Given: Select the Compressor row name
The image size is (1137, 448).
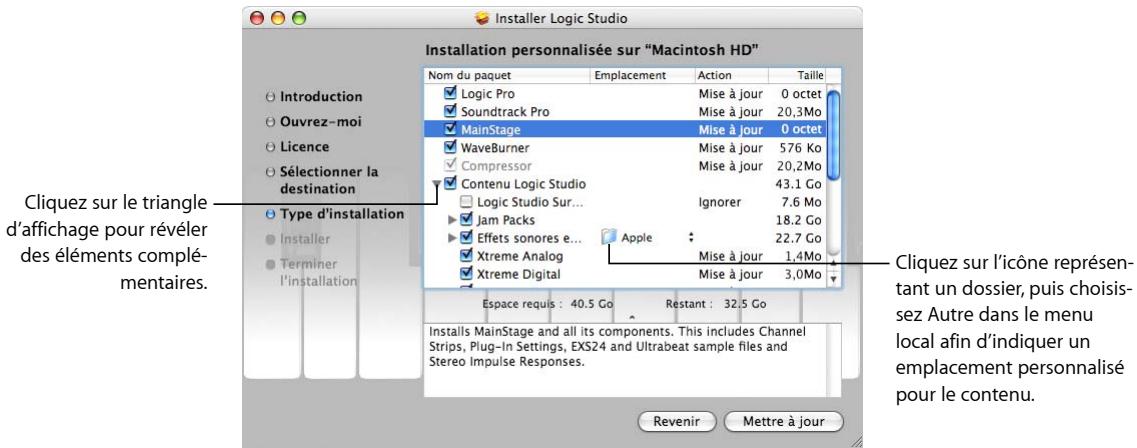Looking at the screenshot, I should pyautogui.click(x=496, y=166).
